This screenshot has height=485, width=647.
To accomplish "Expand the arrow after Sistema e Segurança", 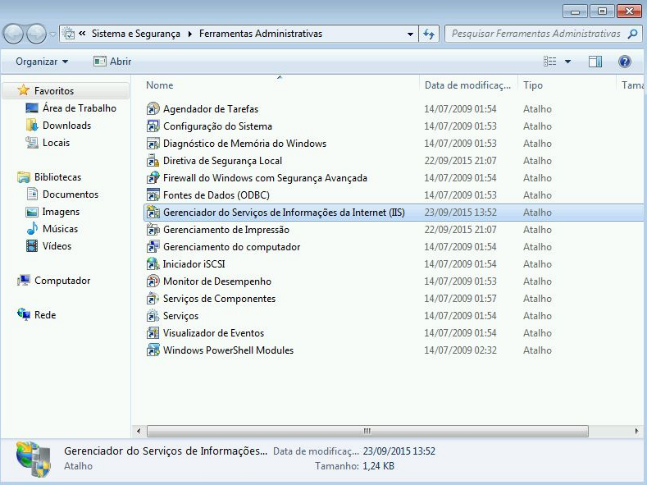I will [x=190, y=34].
